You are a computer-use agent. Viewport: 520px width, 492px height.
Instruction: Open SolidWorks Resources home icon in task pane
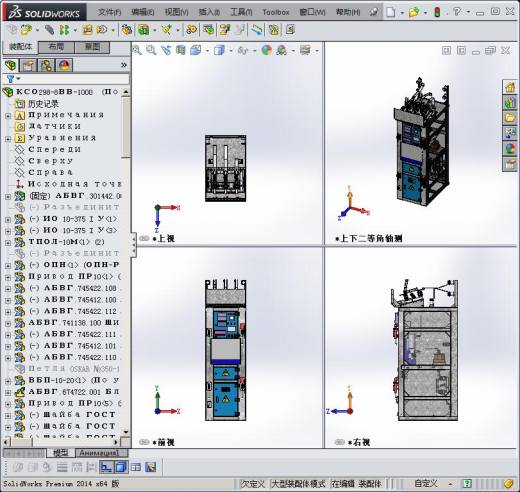[x=510, y=87]
